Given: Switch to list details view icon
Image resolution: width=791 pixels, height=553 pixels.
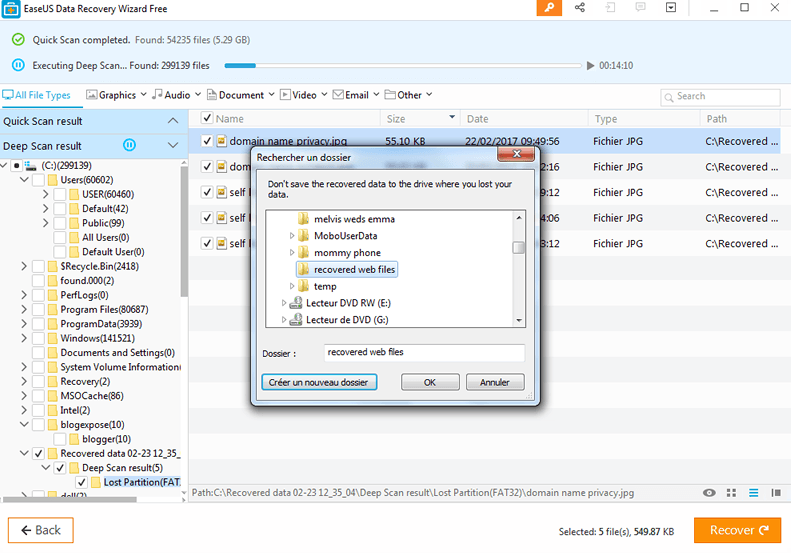Looking at the screenshot, I should (754, 493).
